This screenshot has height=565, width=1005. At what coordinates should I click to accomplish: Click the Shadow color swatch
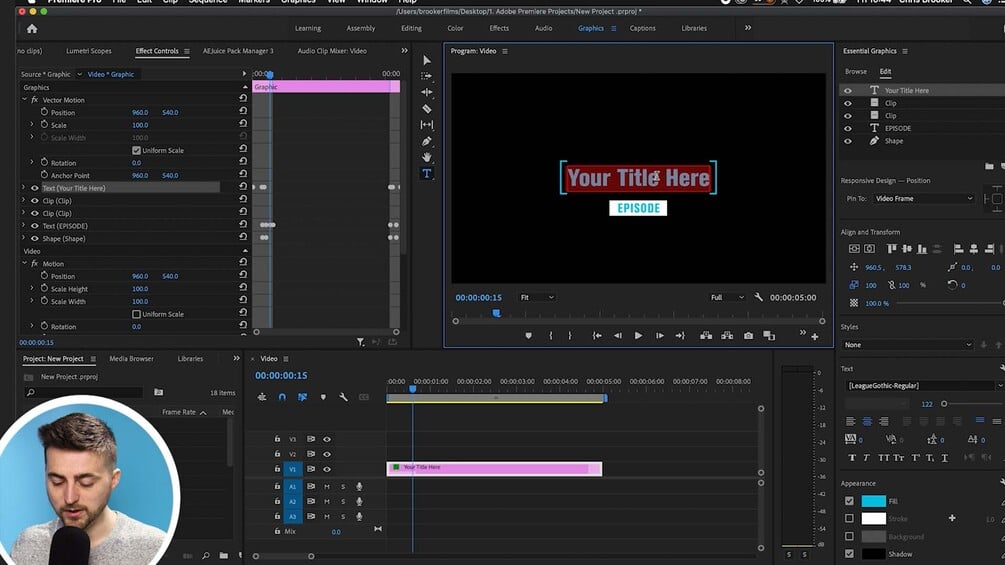coord(873,554)
